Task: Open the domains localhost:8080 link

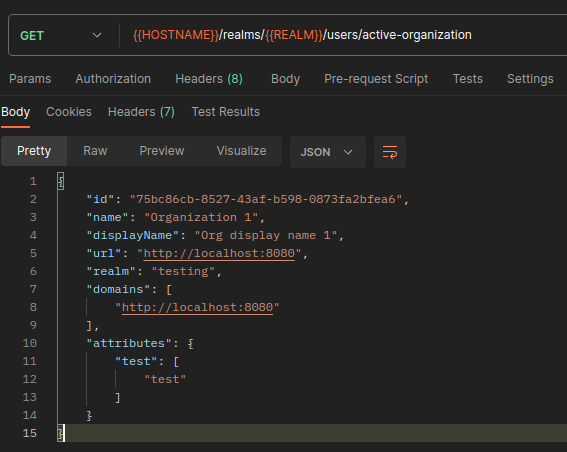Action: [197, 308]
